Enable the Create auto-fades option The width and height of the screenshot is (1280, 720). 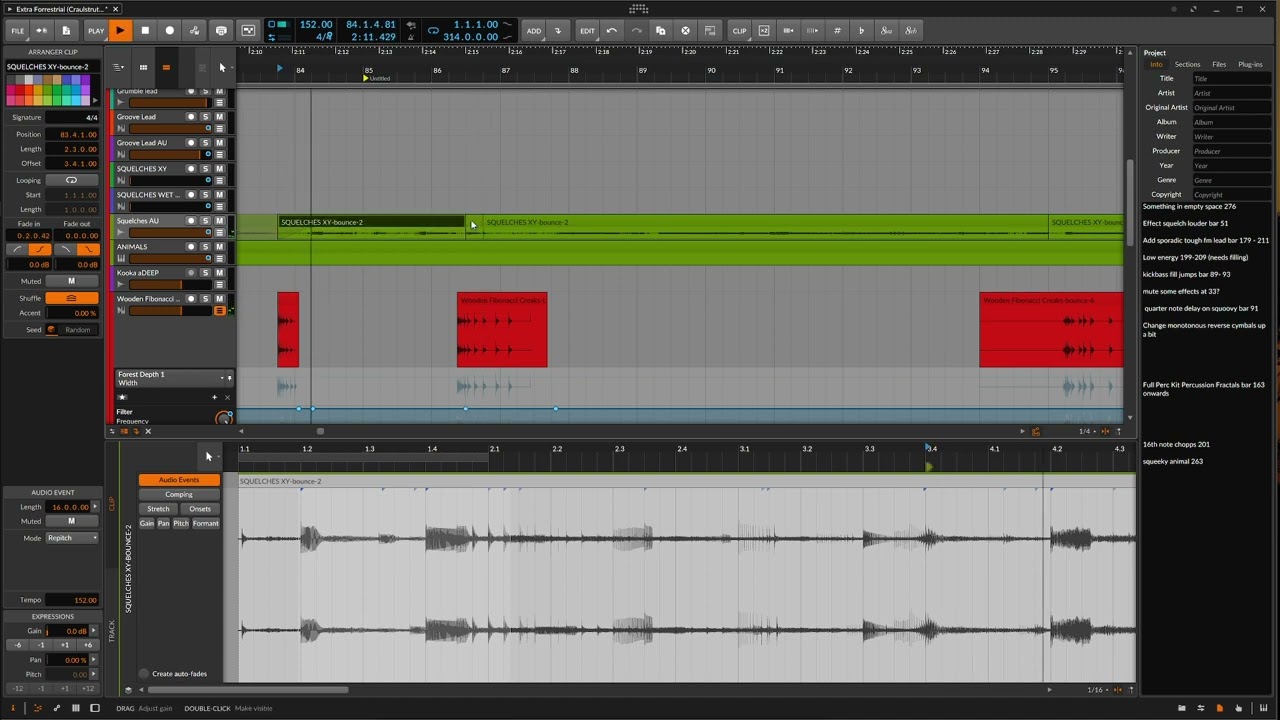click(143, 674)
